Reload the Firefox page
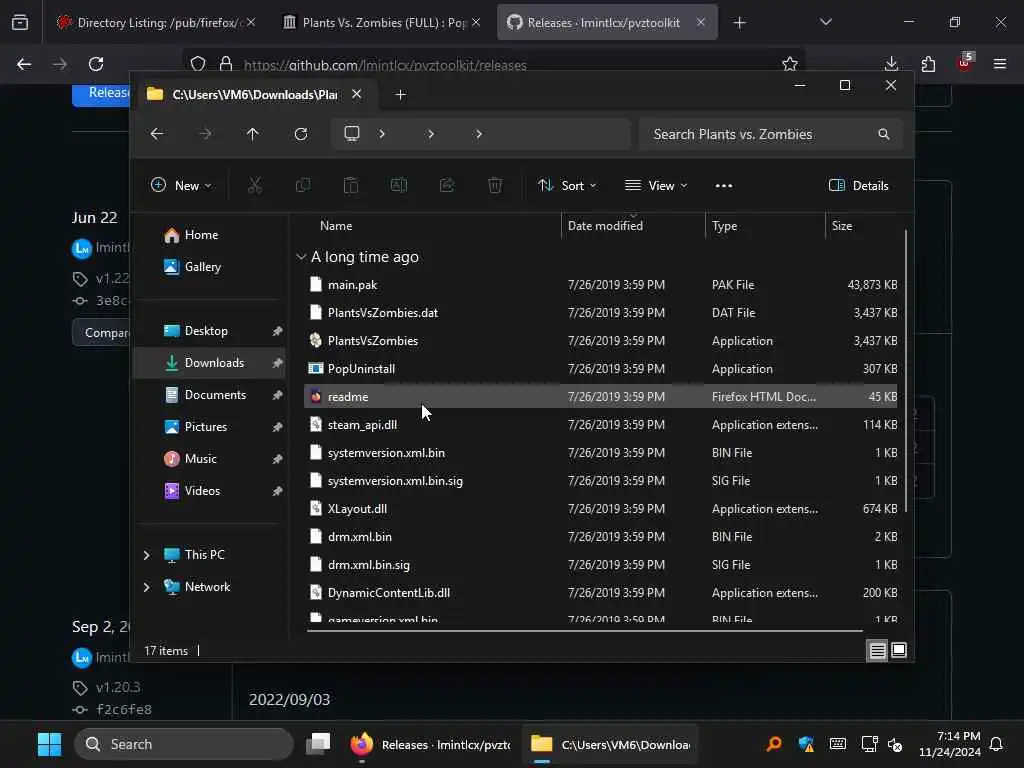This screenshot has height=768, width=1024. [96, 64]
